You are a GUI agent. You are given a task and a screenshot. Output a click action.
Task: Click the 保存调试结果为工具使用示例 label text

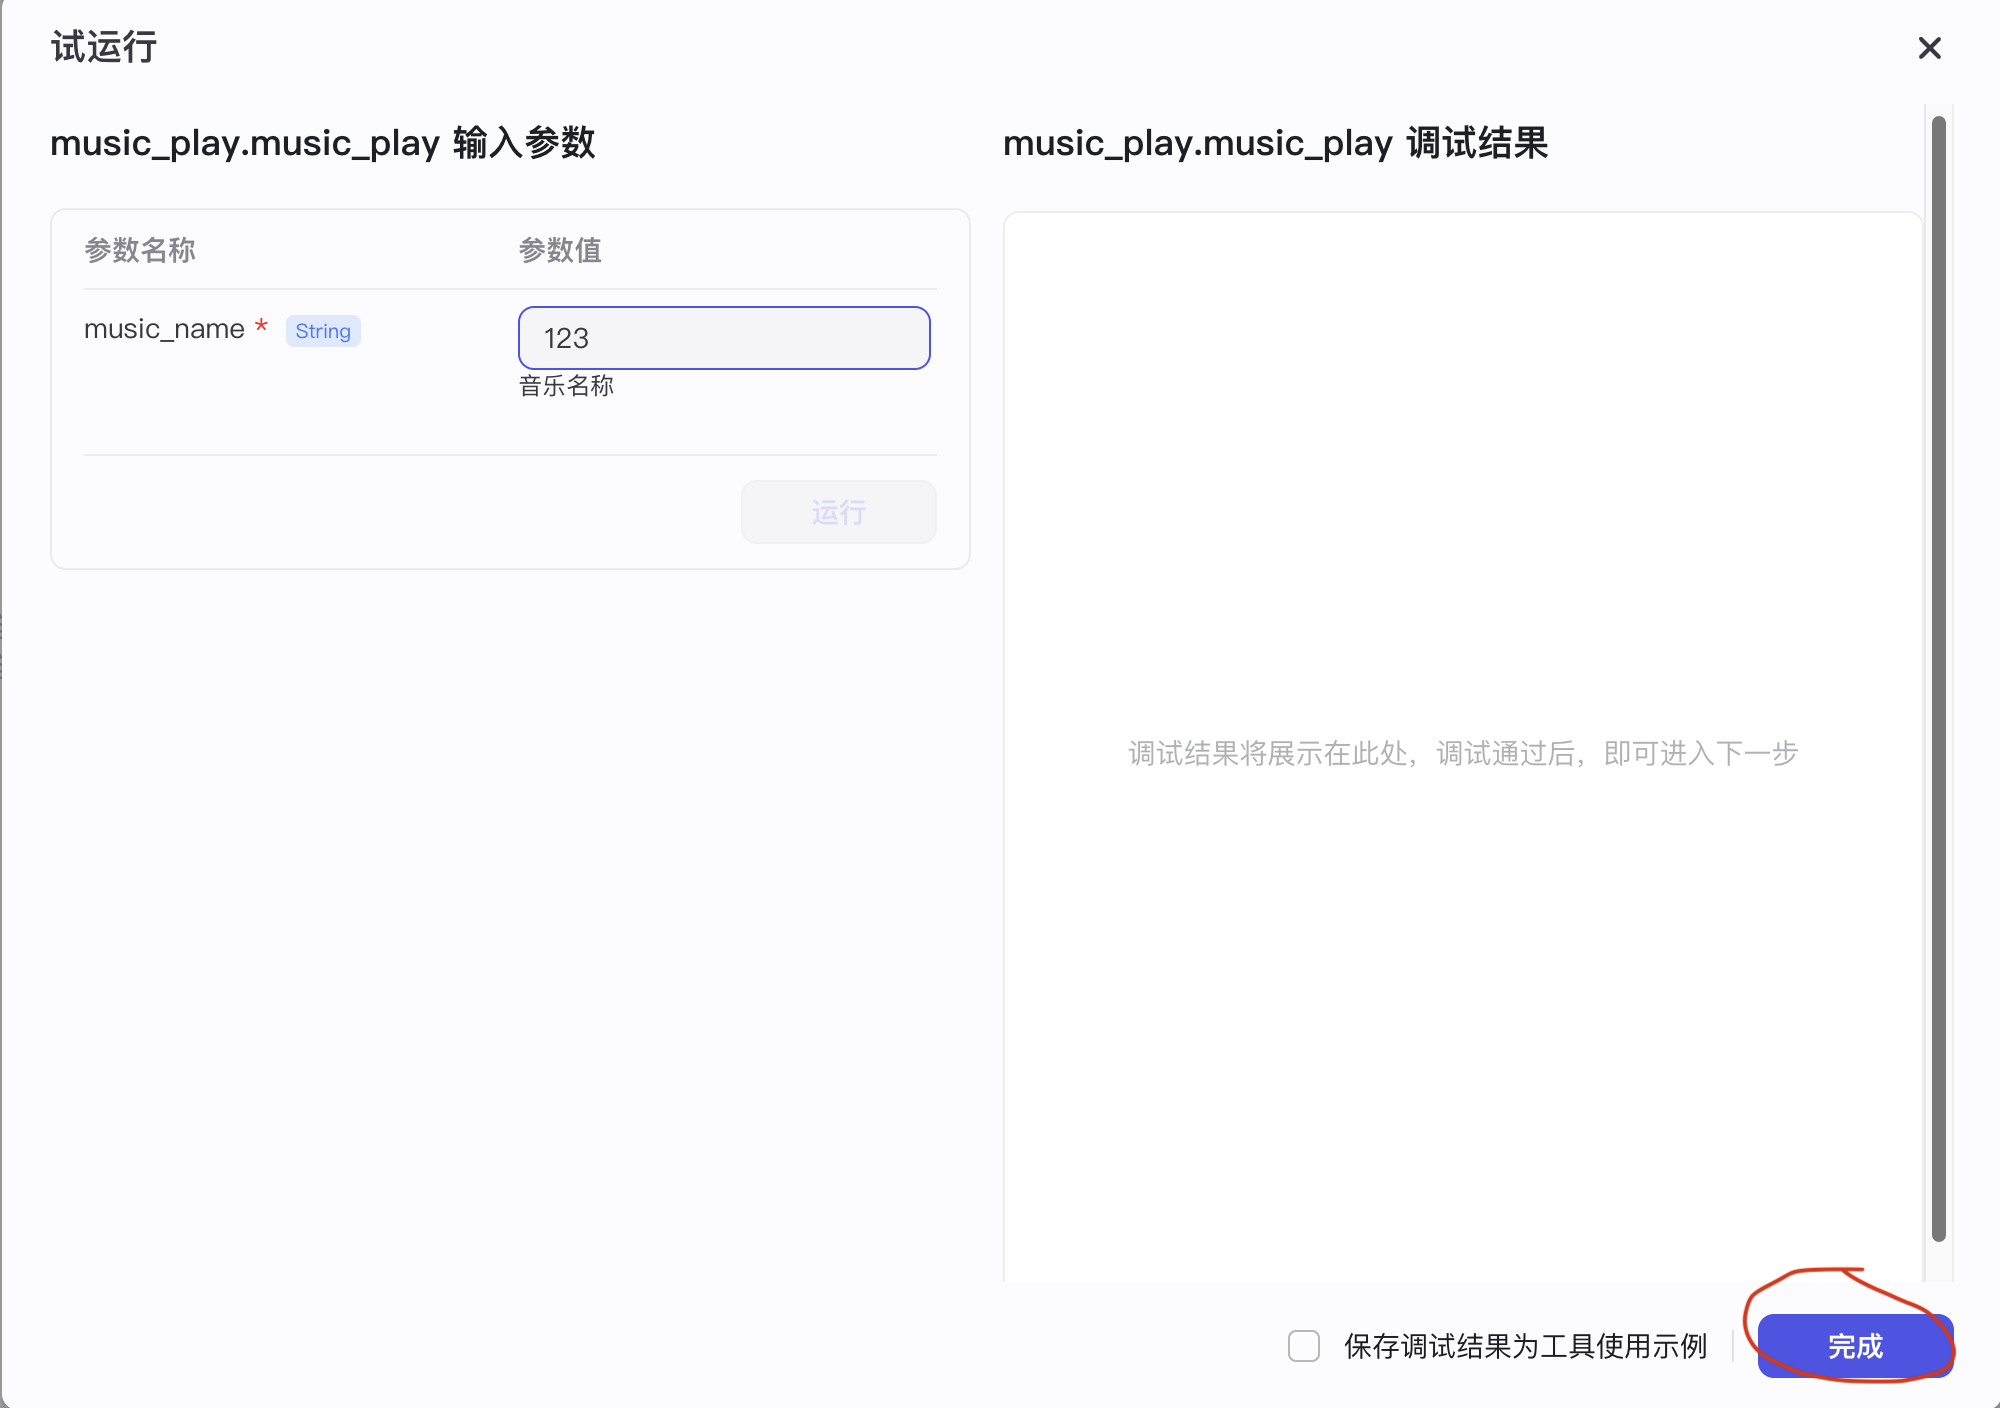(x=1525, y=1346)
